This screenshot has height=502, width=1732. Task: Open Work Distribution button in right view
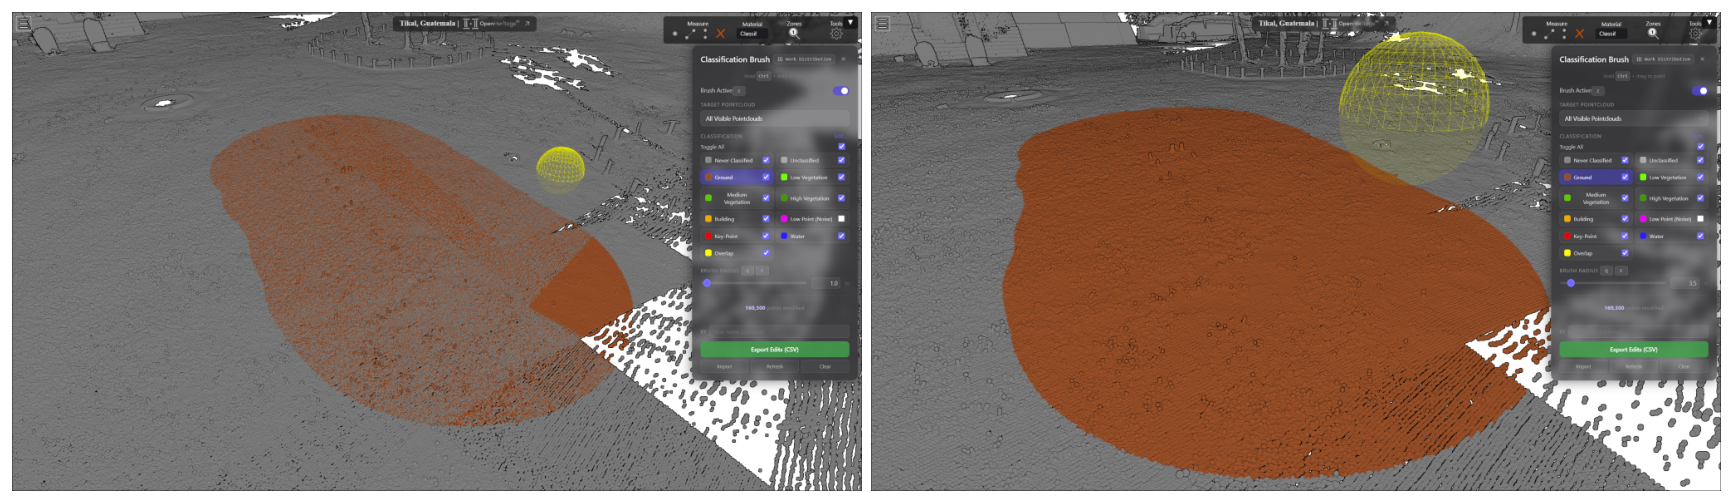pyautogui.click(x=1664, y=59)
